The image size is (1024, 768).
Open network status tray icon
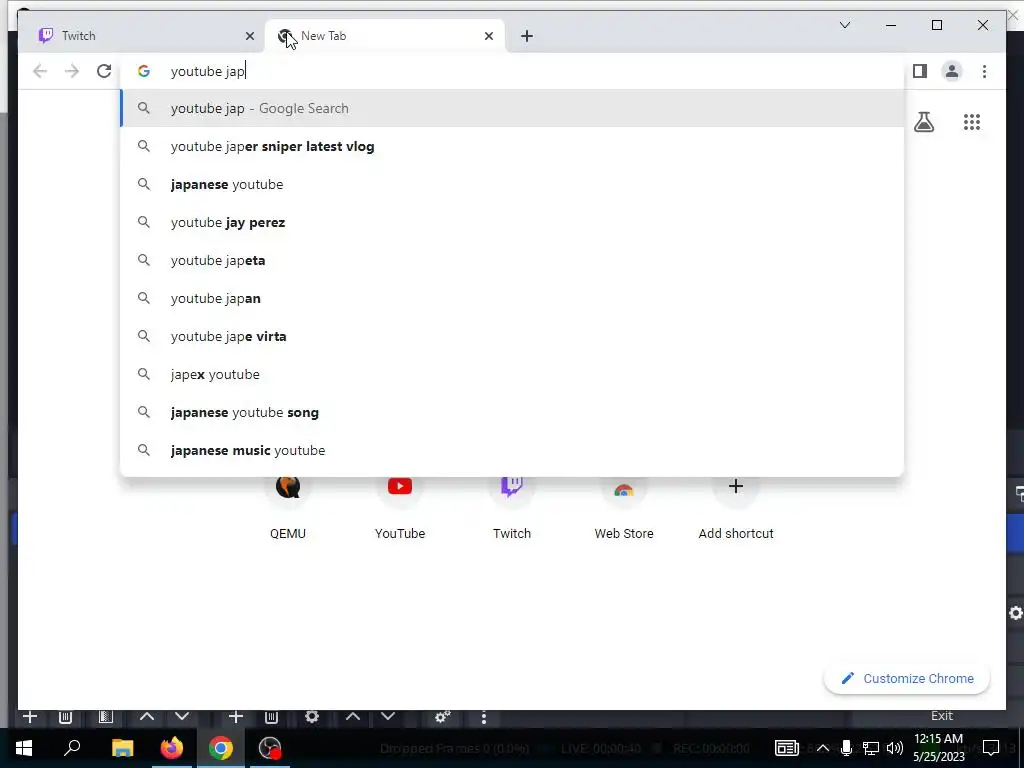point(871,748)
